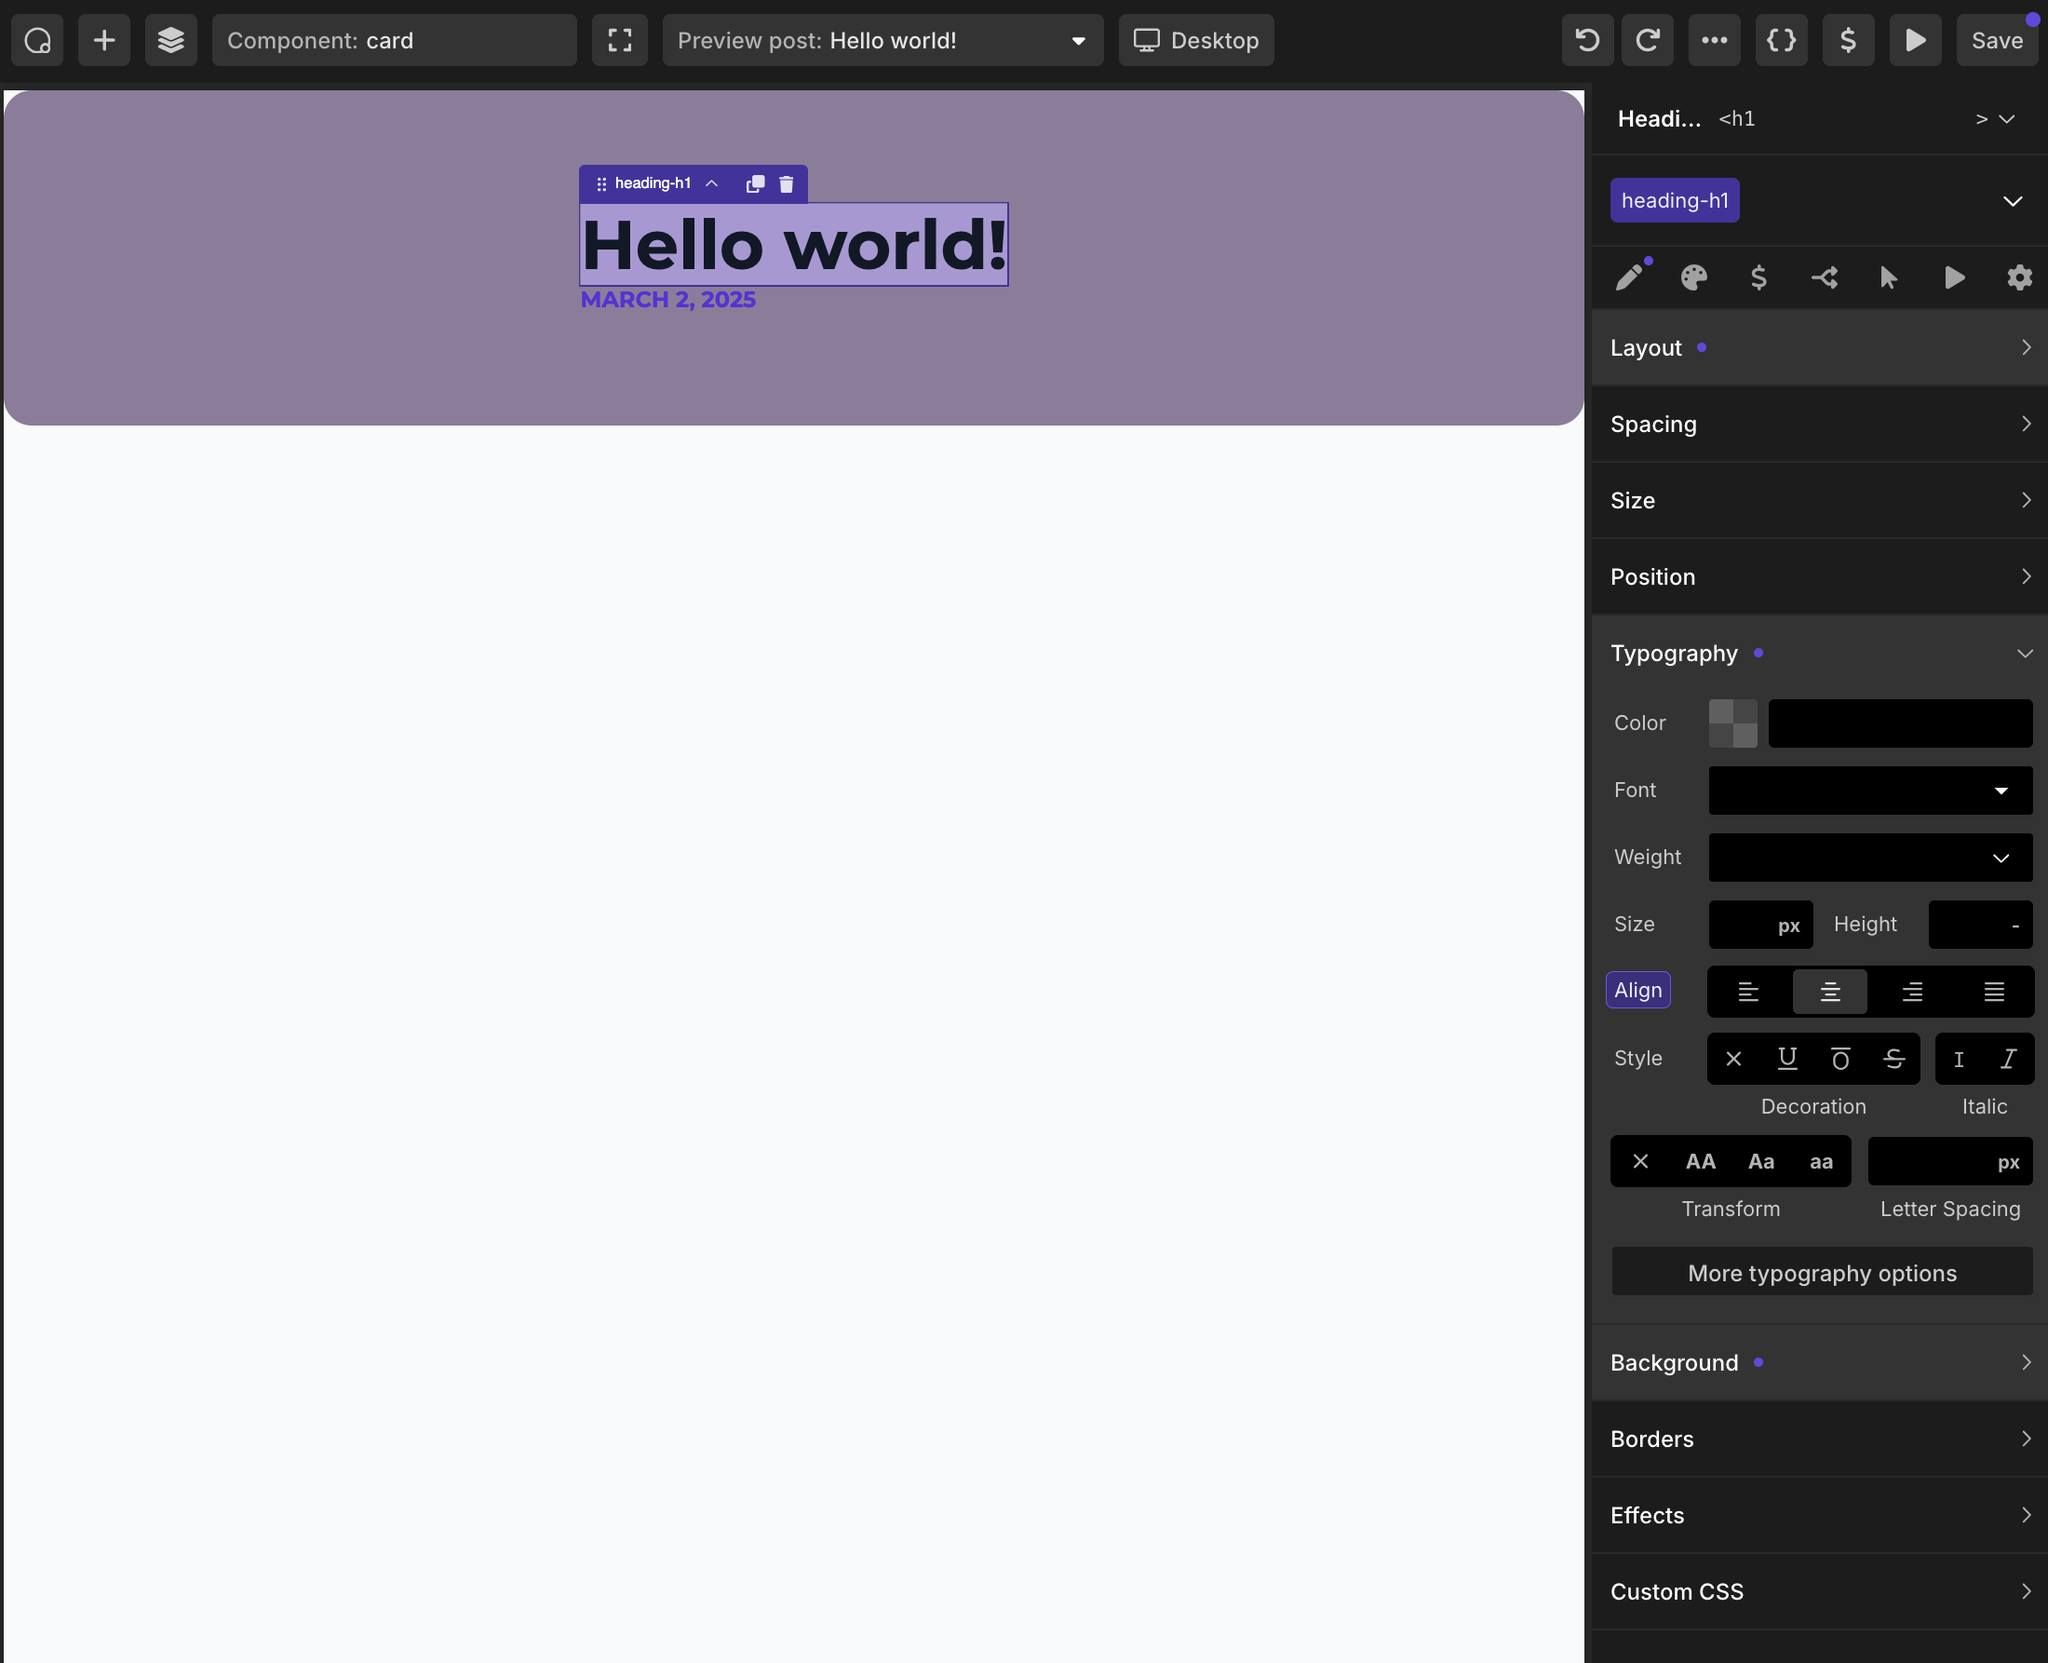This screenshot has height=1663, width=2048.
Task: Select the color palette icon
Action: tap(1693, 277)
